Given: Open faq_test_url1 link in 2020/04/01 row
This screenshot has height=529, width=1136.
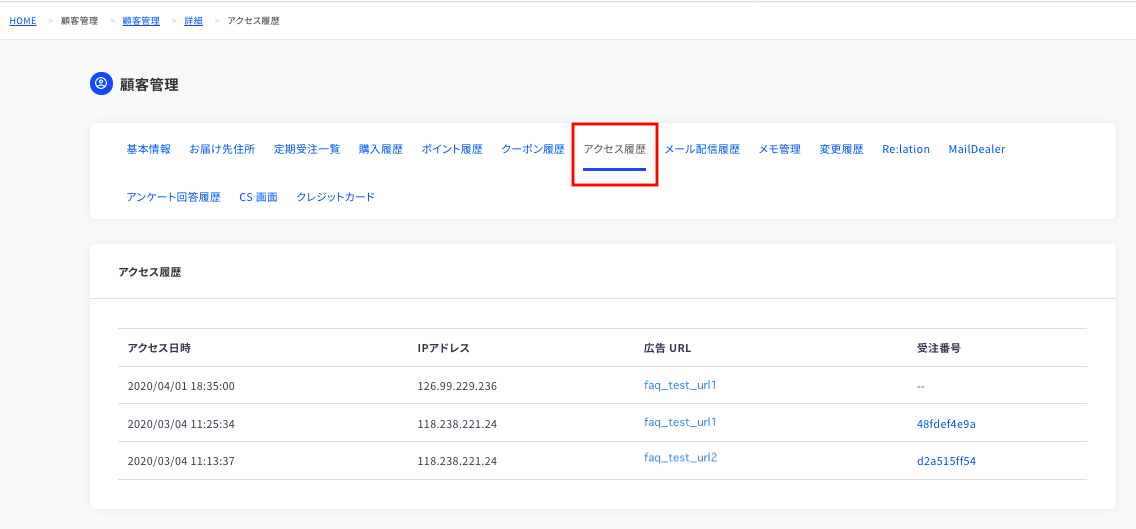Looking at the screenshot, I should point(680,385).
